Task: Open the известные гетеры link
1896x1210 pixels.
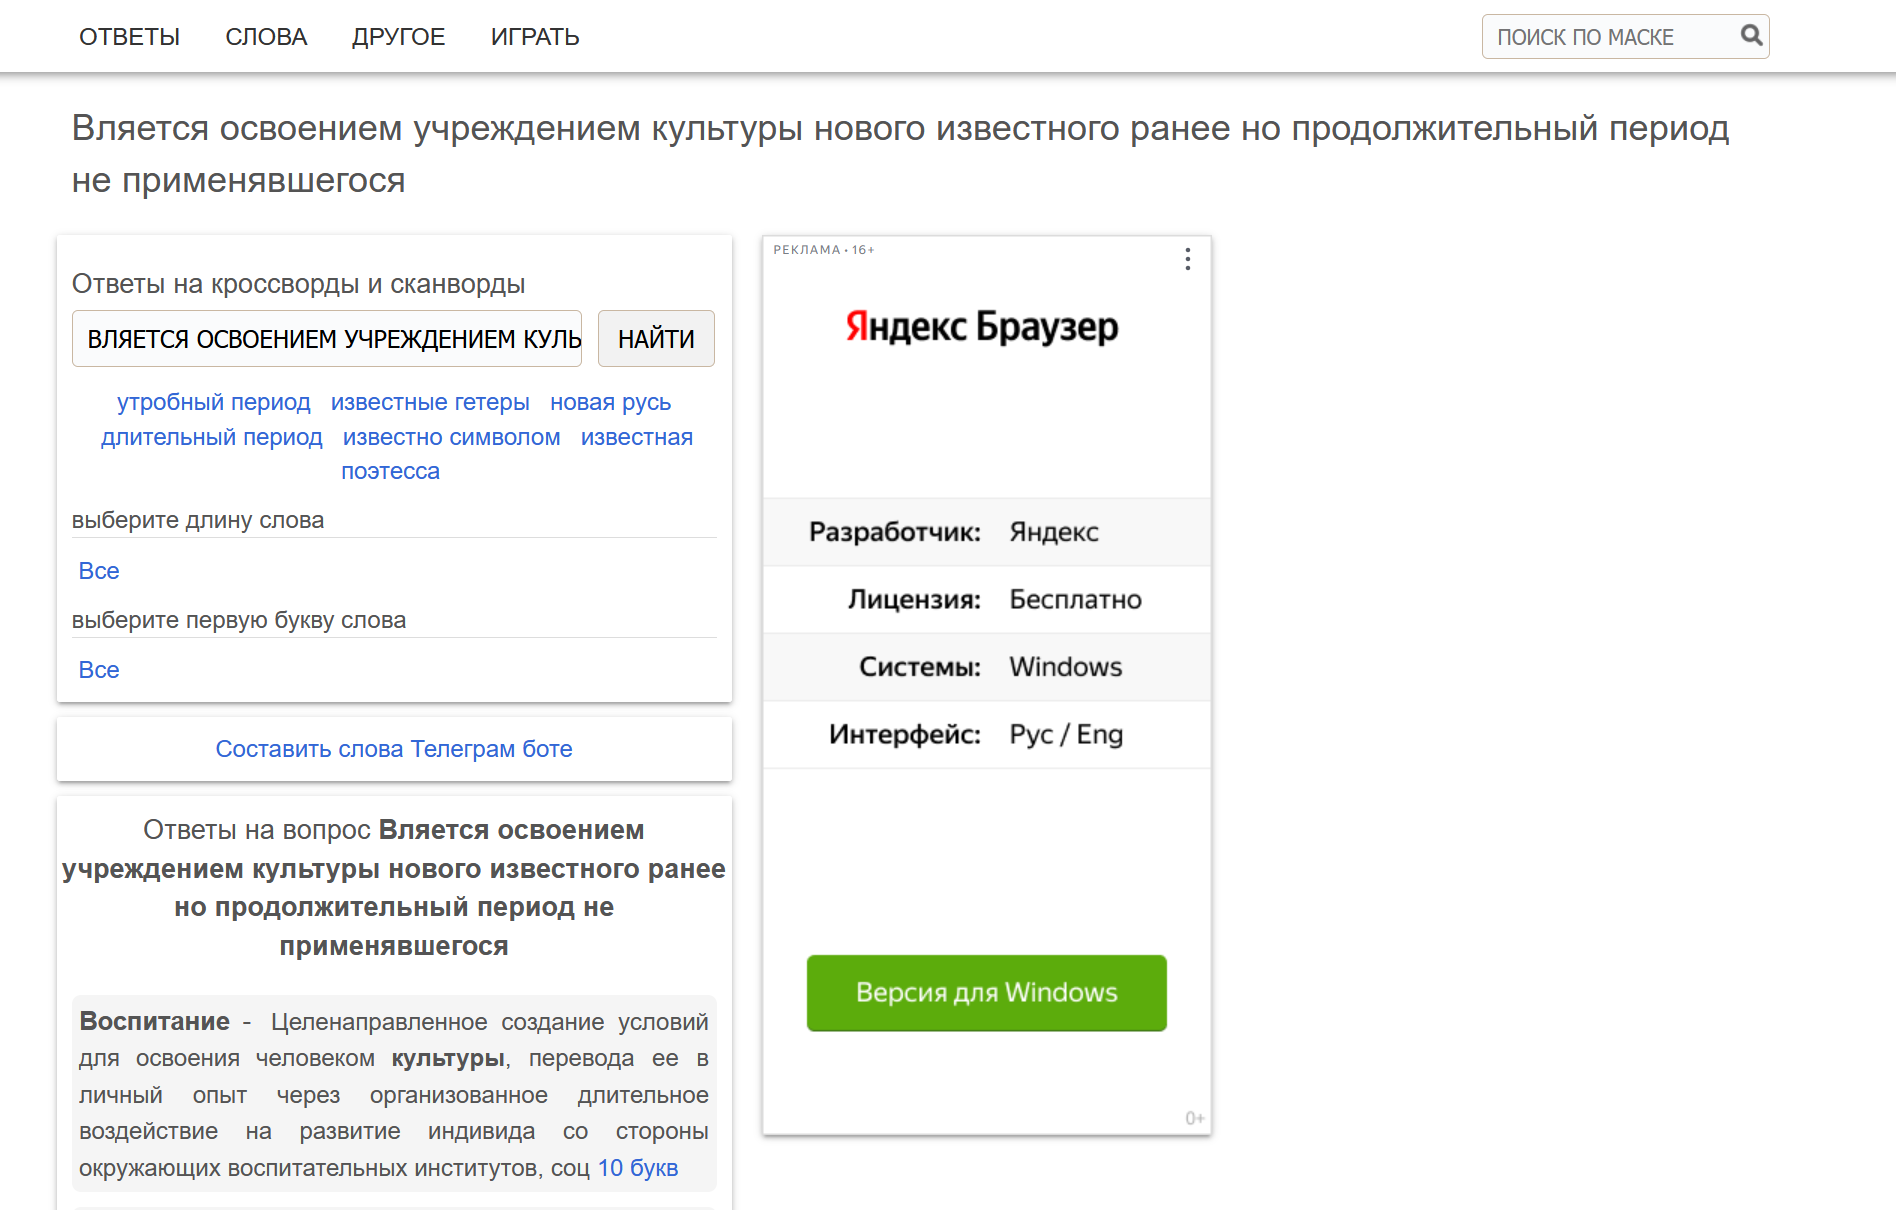Action: pyautogui.click(x=430, y=402)
